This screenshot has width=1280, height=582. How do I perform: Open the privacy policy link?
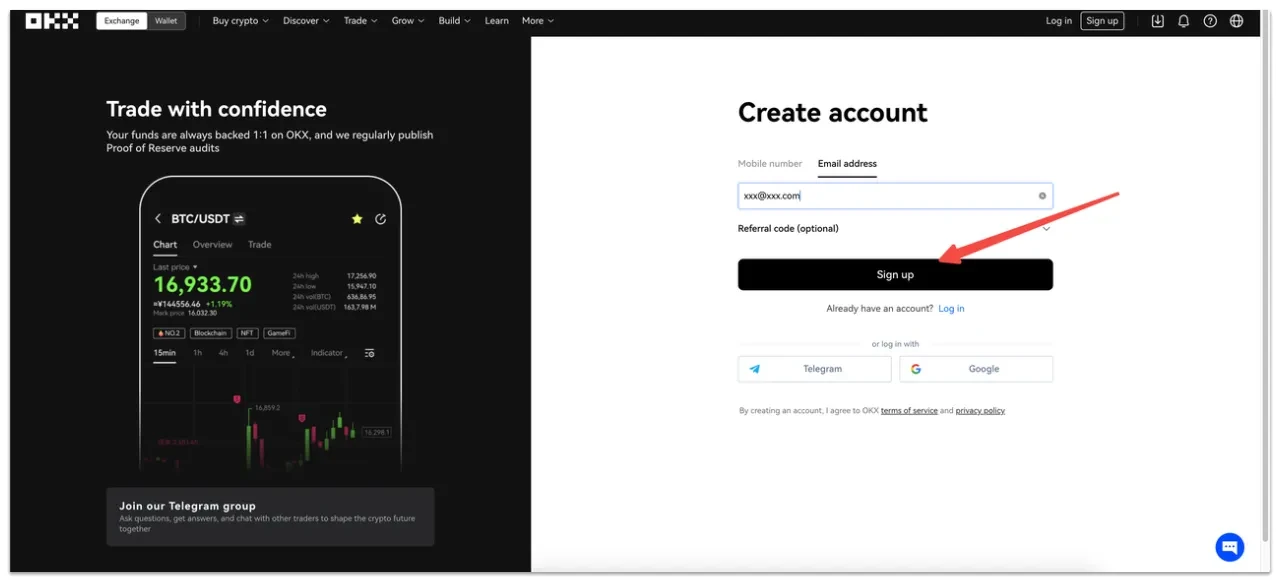[x=980, y=411]
